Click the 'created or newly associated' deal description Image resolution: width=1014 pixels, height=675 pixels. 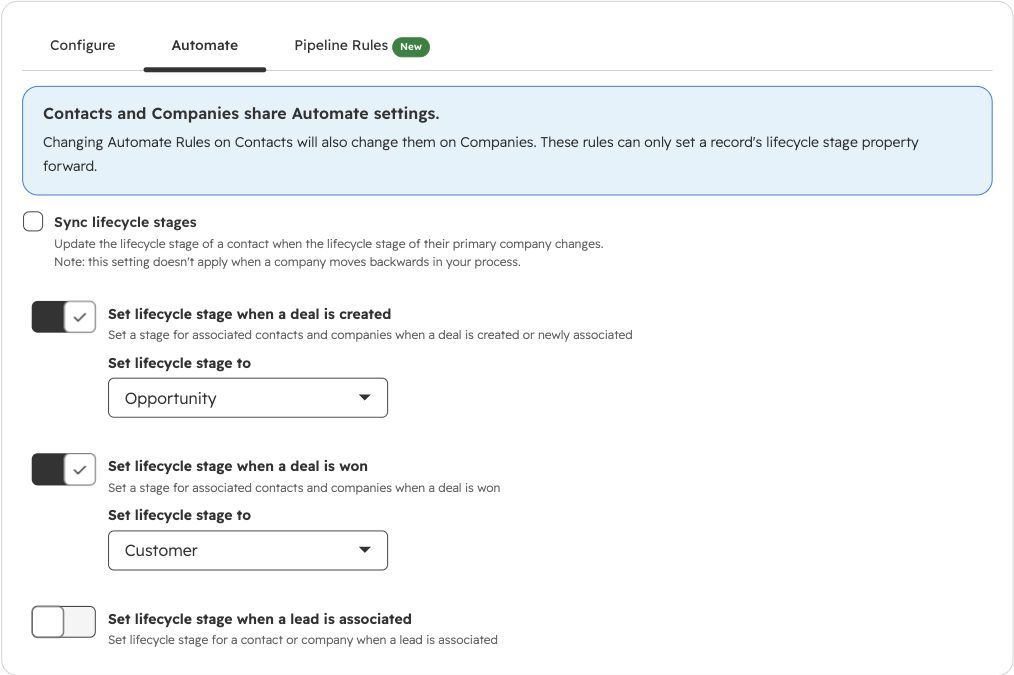(x=370, y=335)
